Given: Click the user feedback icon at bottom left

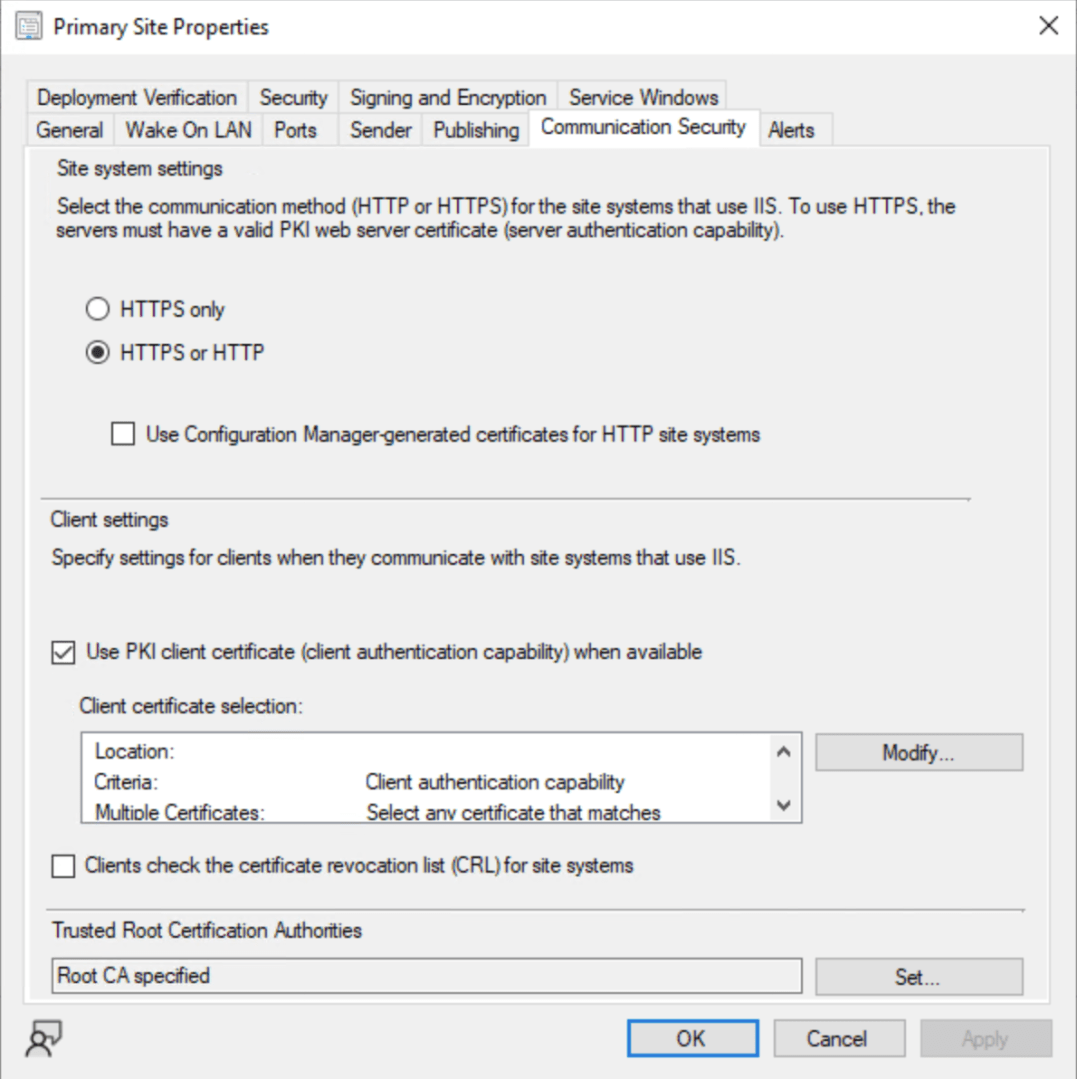Looking at the screenshot, I should click(x=45, y=1038).
